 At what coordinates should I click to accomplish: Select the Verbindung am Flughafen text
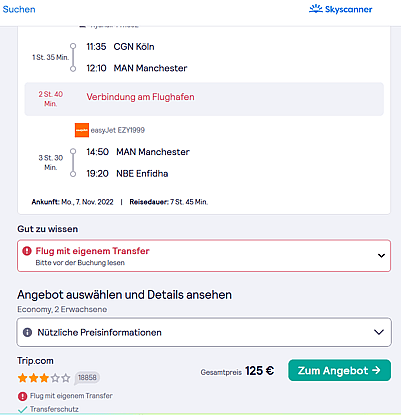point(140,97)
